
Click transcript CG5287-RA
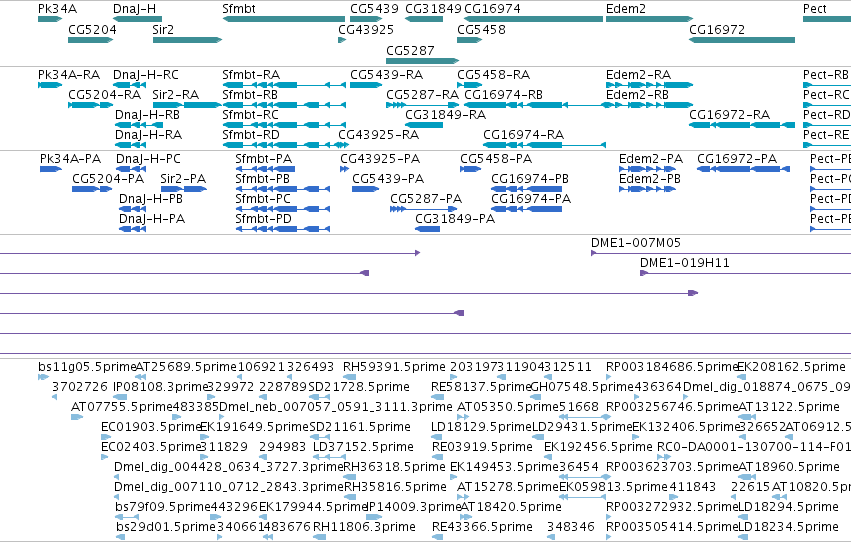click(422, 105)
